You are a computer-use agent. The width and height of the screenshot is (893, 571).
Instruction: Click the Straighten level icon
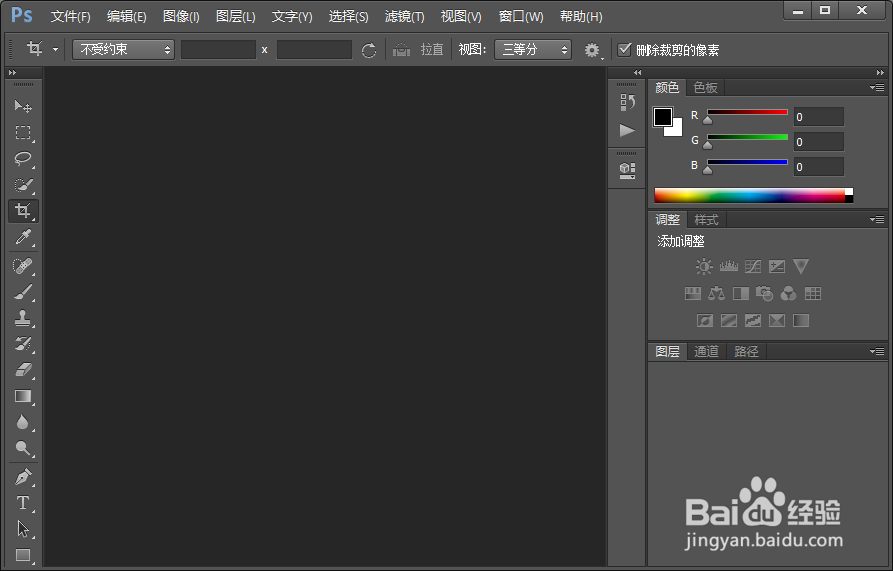[402, 50]
